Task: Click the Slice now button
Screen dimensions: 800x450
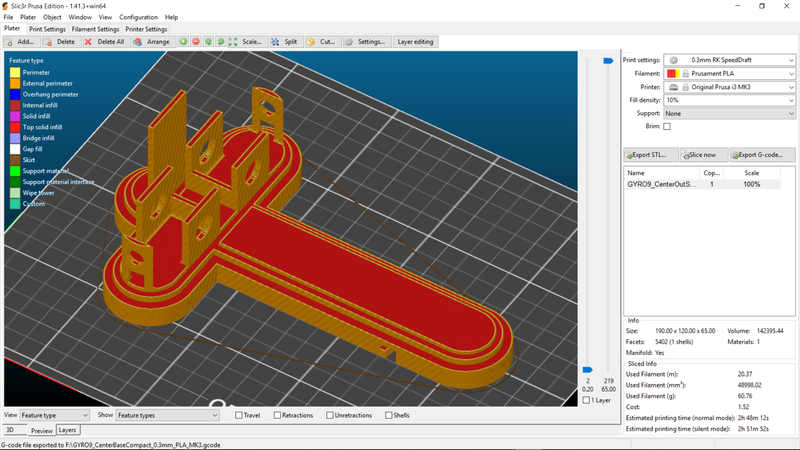Action: [x=702, y=155]
